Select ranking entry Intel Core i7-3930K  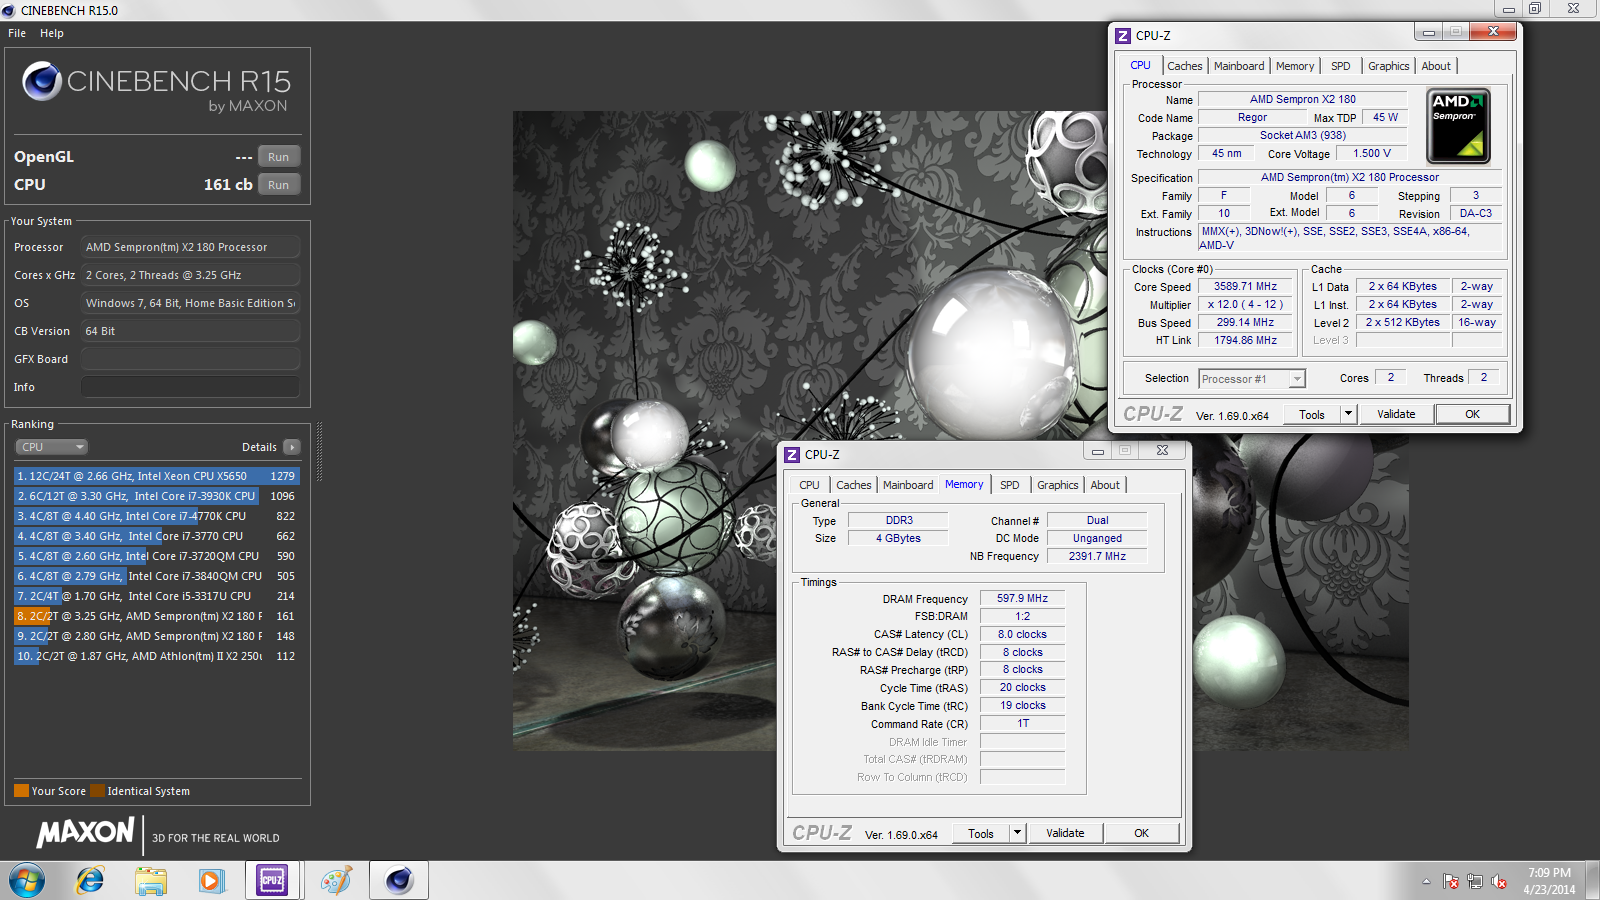(x=156, y=496)
